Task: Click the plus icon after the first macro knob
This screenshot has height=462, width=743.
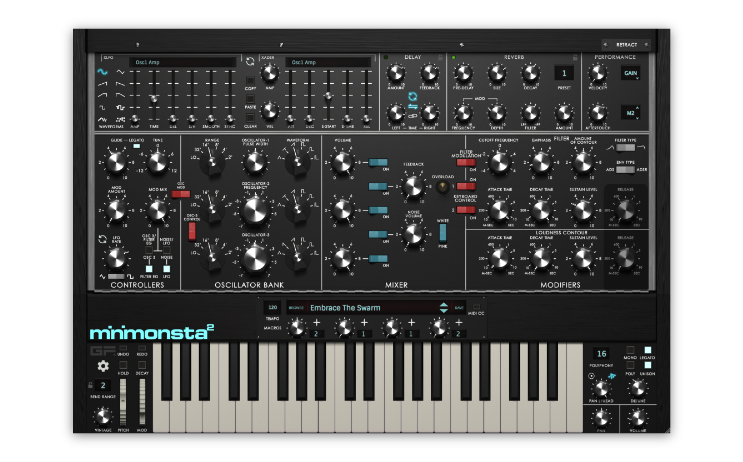Action: coord(316,323)
